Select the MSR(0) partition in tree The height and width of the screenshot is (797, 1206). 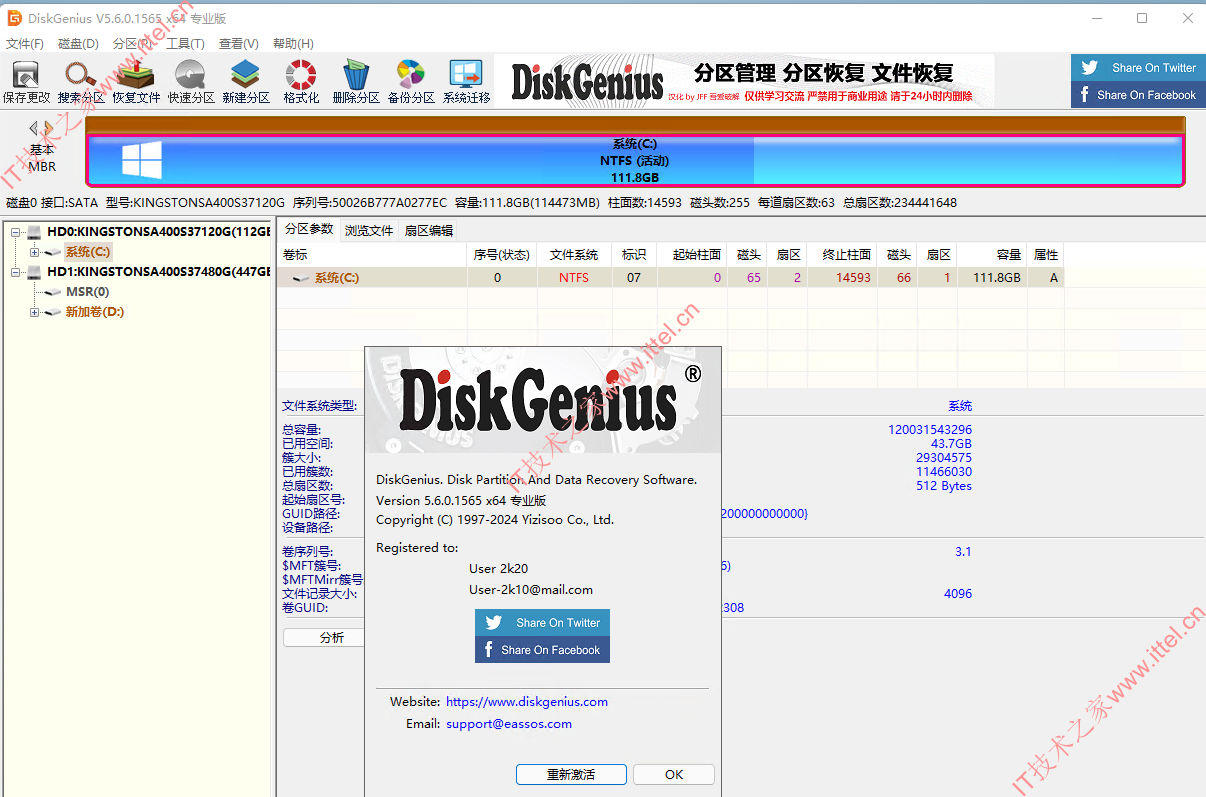87,292
